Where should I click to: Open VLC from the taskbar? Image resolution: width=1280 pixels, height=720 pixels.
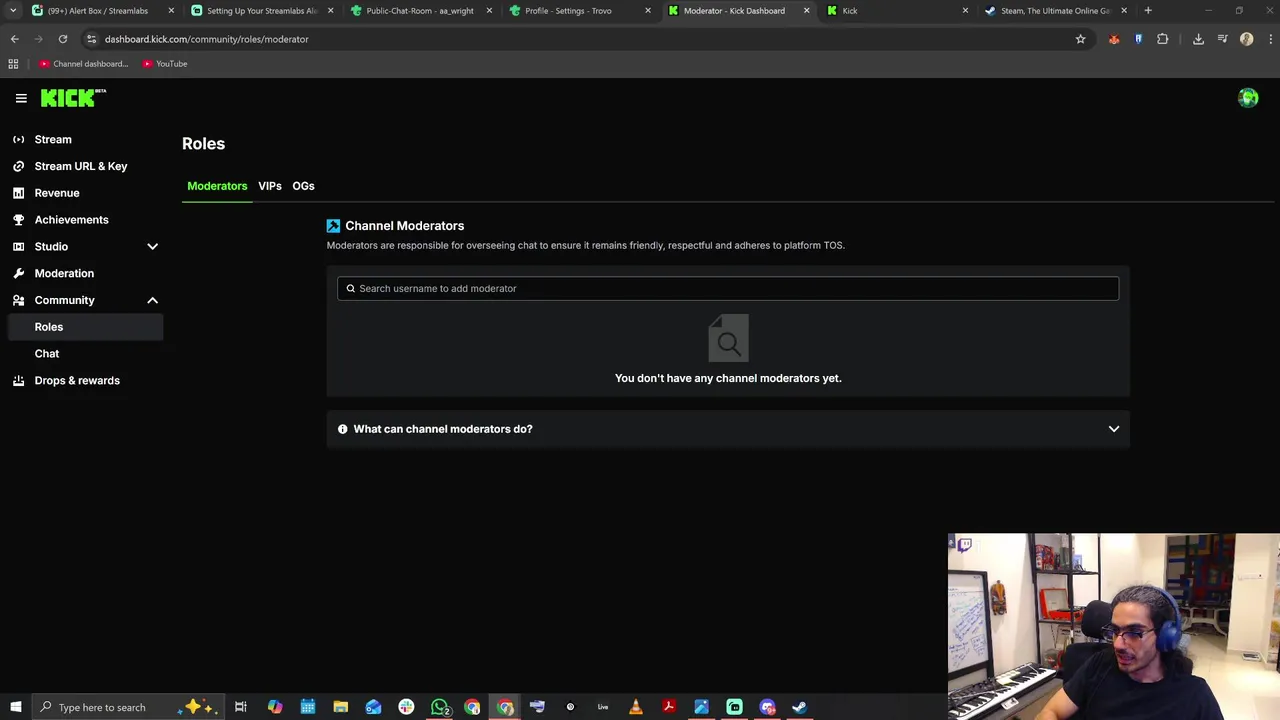636,707
